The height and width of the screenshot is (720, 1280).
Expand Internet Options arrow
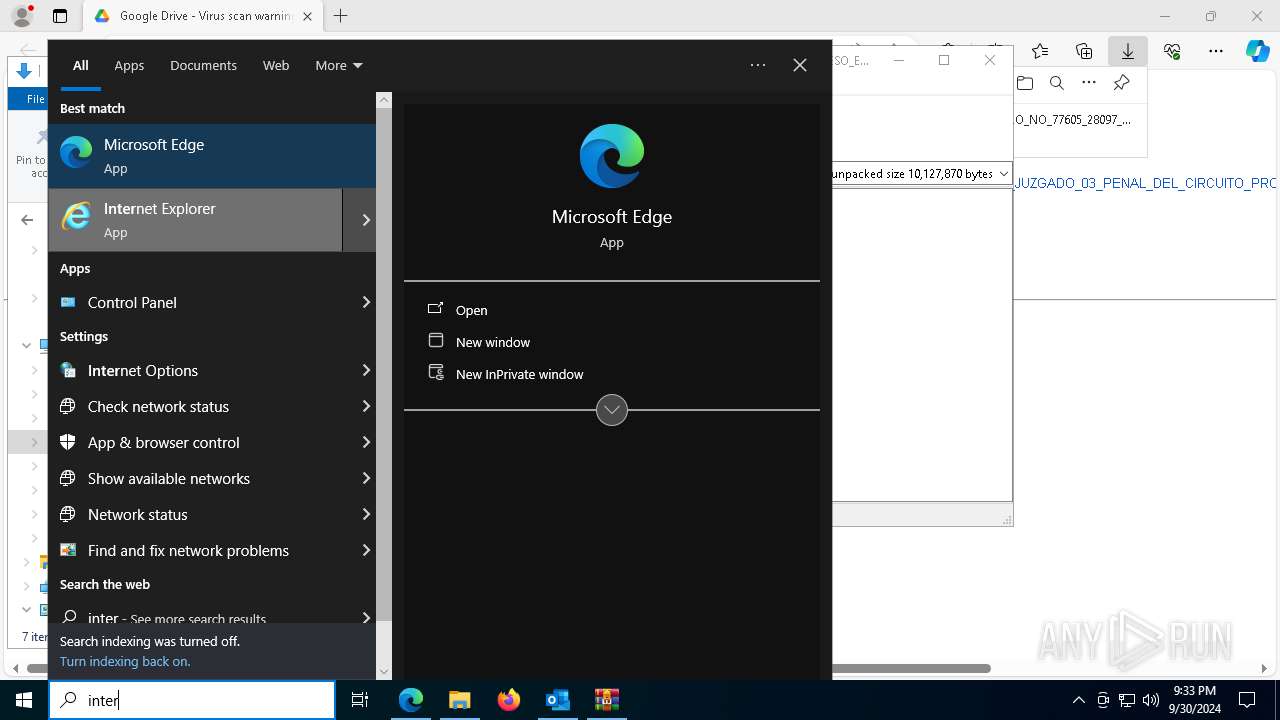pyautogui.click(x=366, y=370)
